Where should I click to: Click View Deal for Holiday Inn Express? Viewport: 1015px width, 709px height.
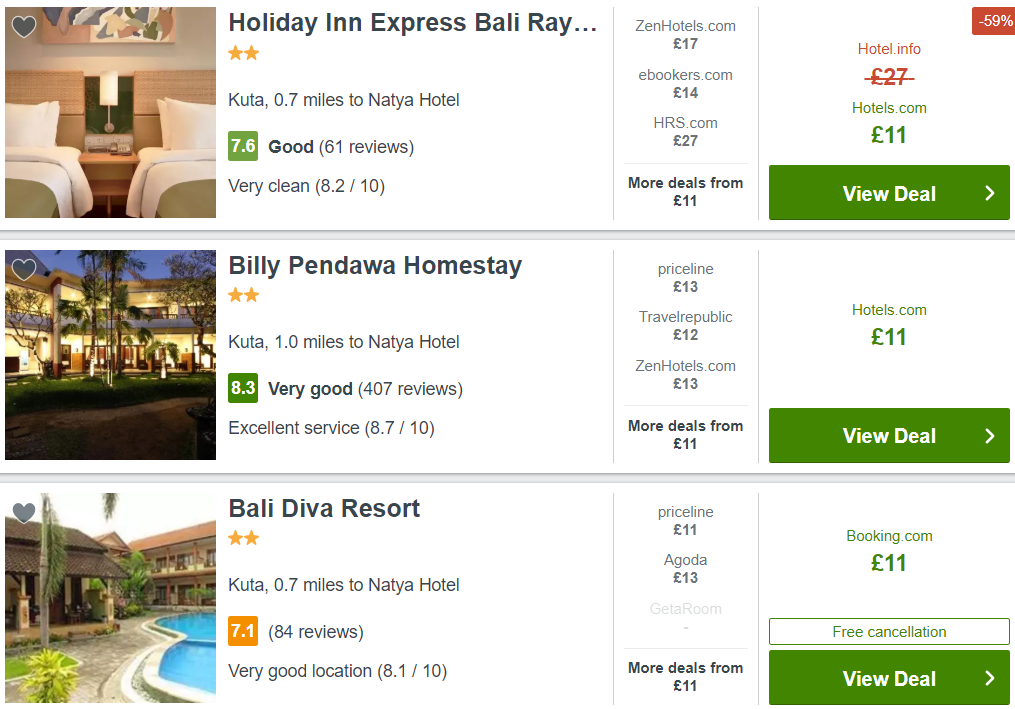(x=889, y=193)
